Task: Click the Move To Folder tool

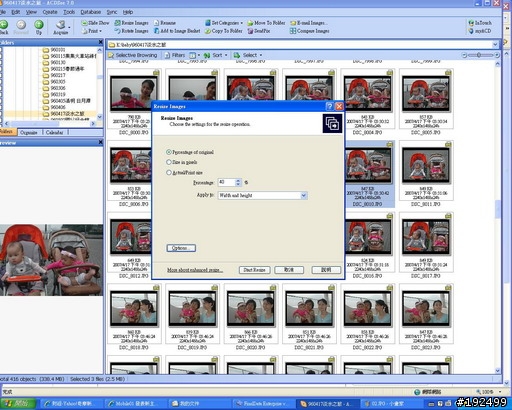Action: click(x=266, y=23)
